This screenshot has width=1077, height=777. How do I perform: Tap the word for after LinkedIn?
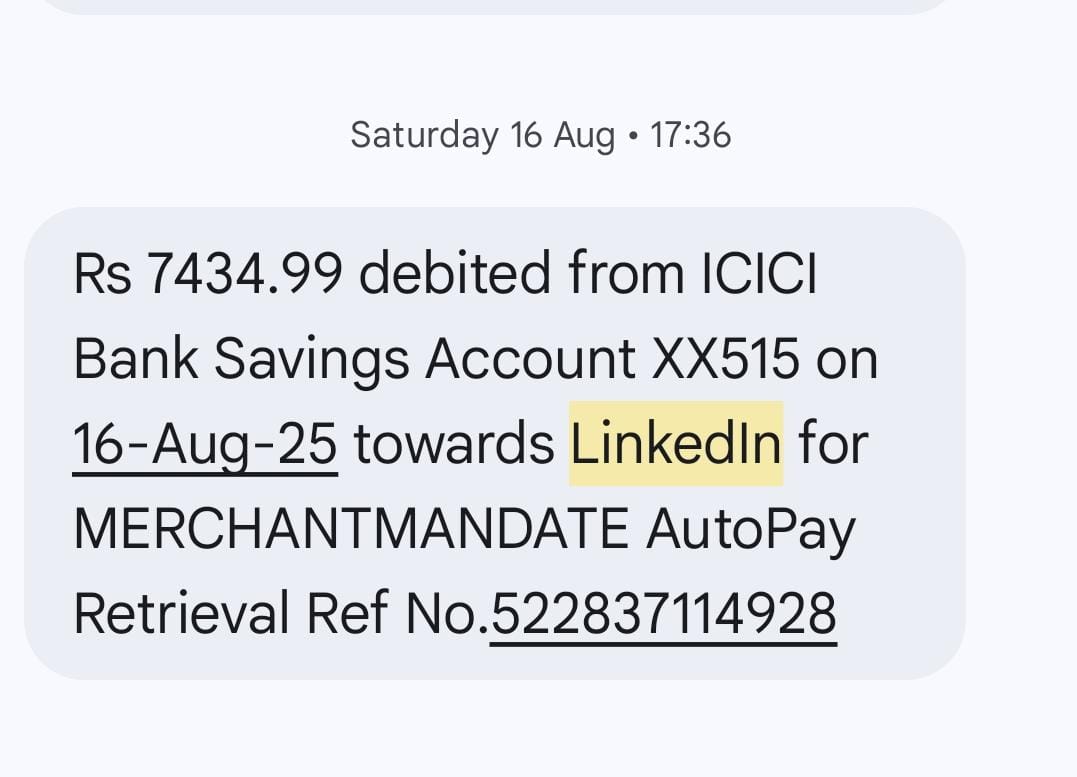[833, 443]
